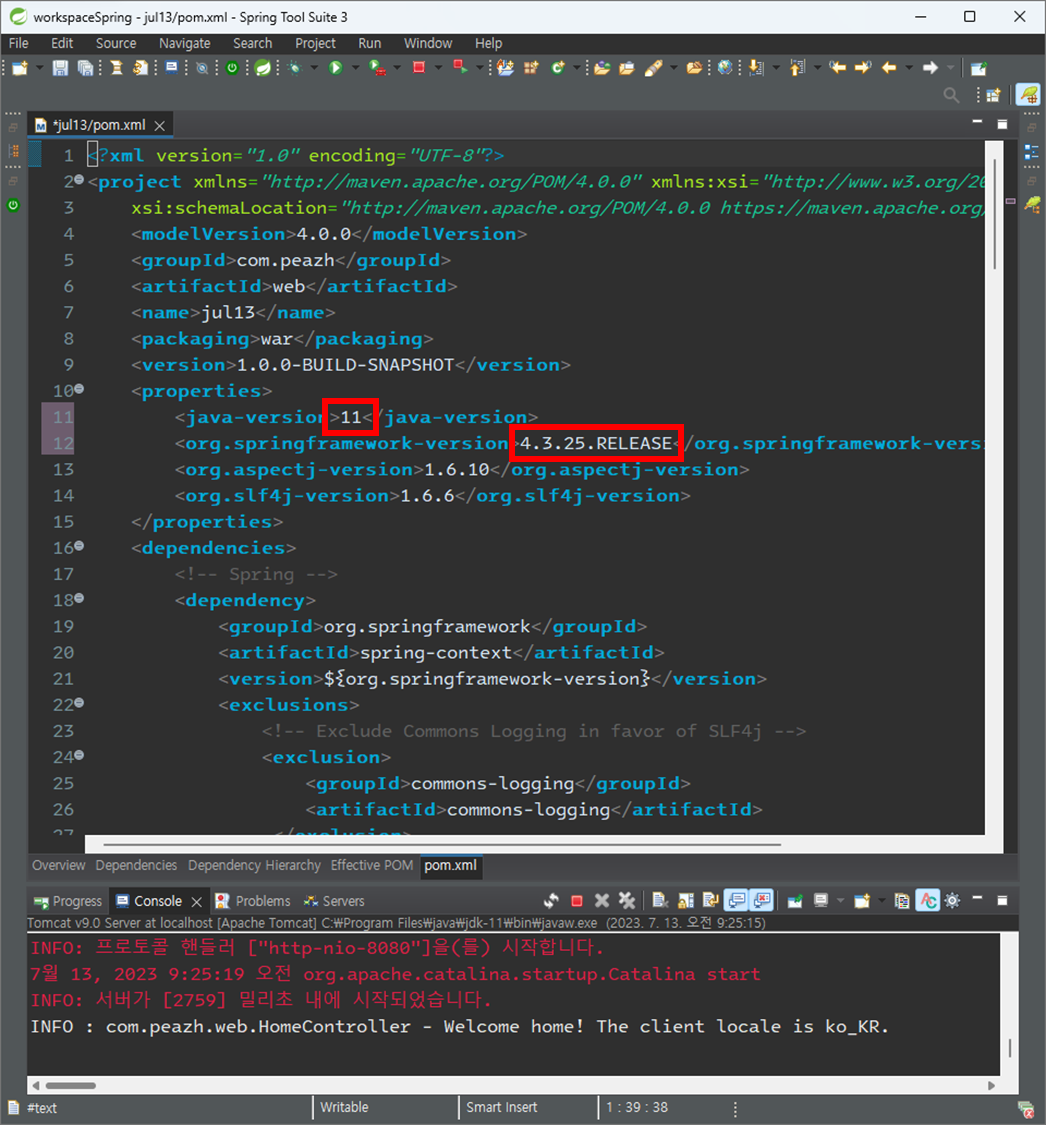Open the Navigate menu
This screenshot has height=1125, width=1046.
(x=184, y=43)
